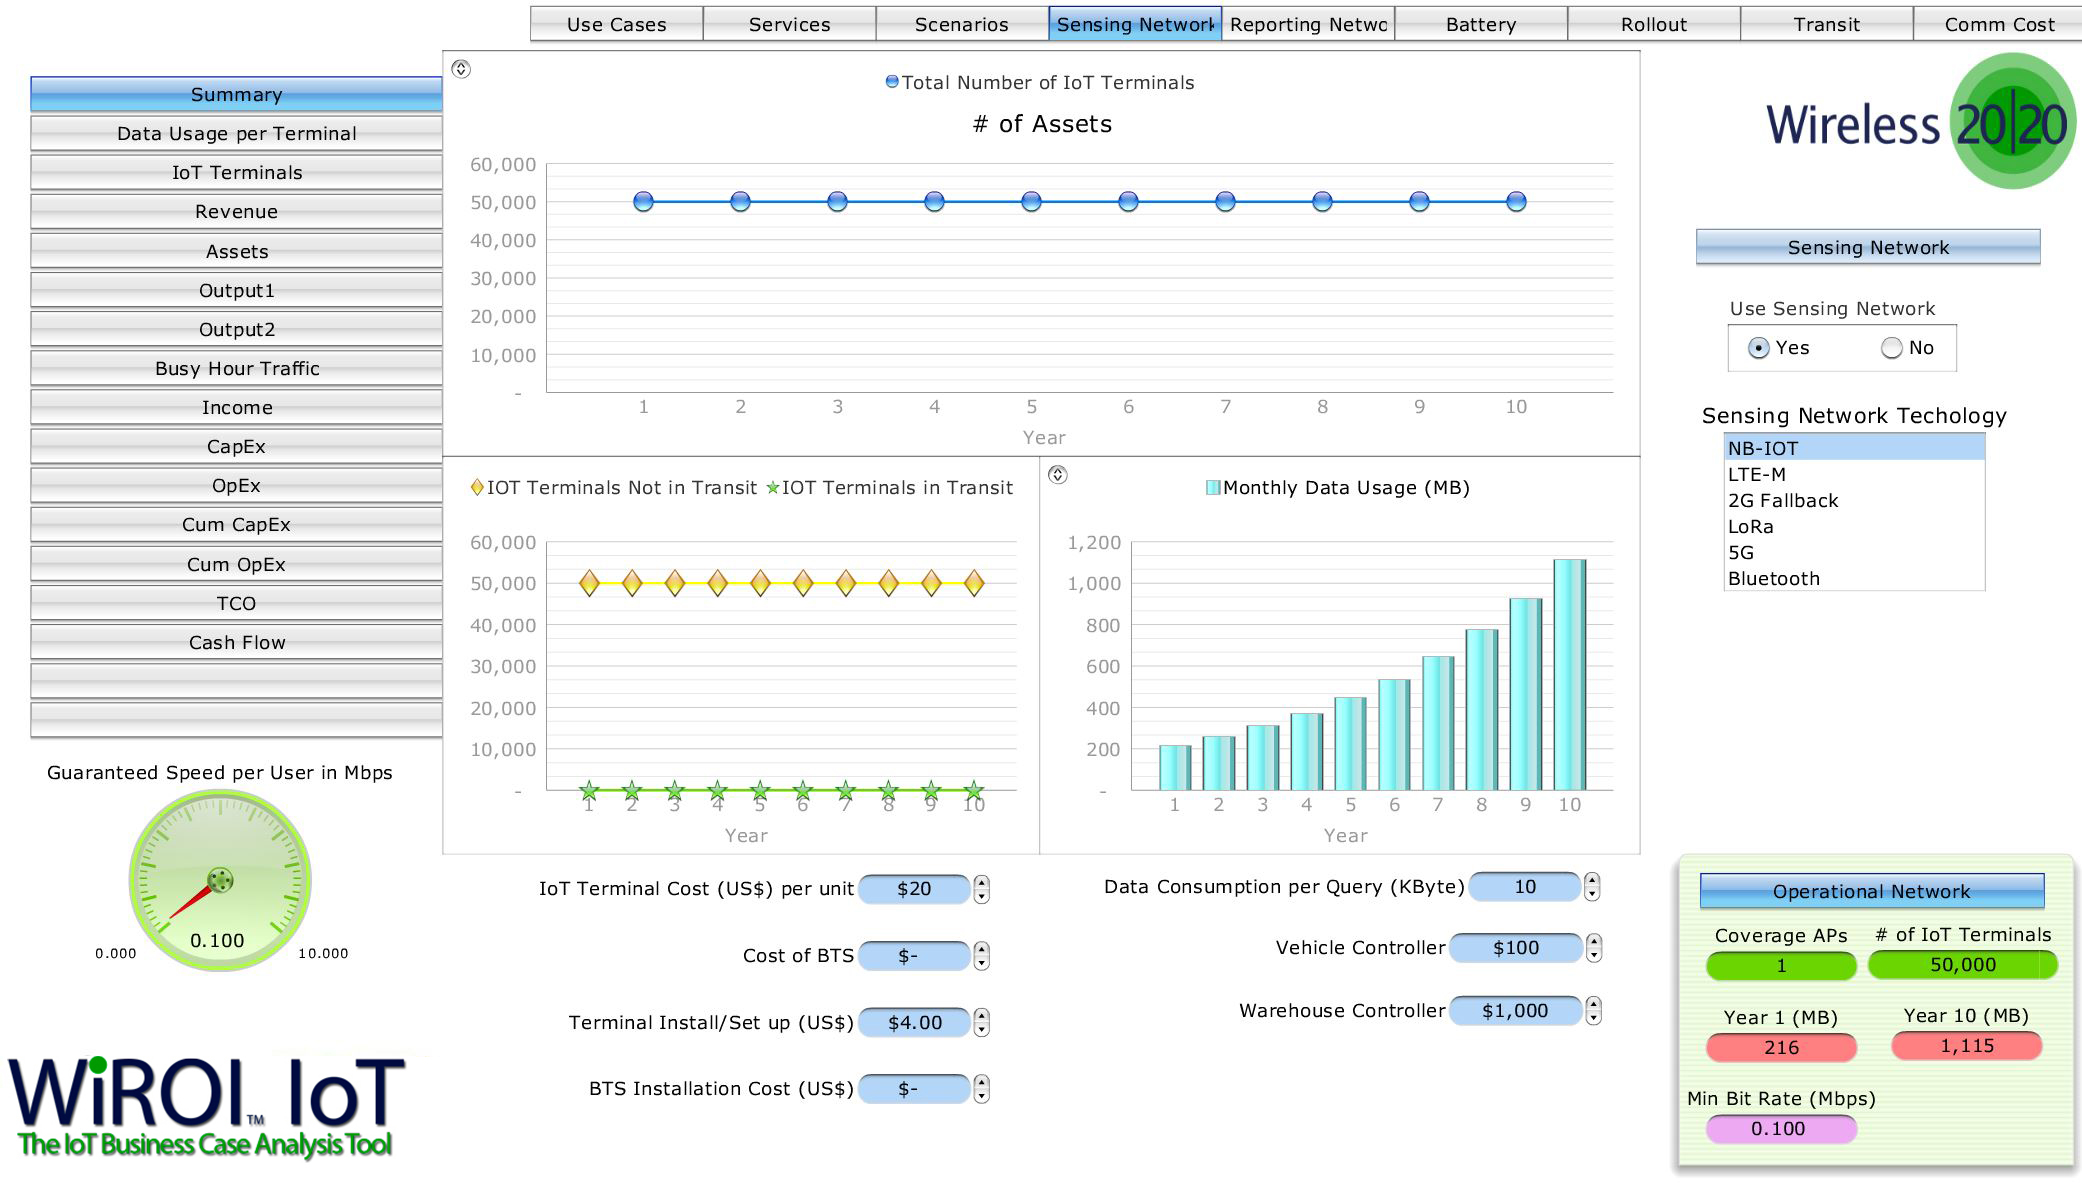Click Total Number of IoT Terminals legend
The image size is (2082, 1183).
[x=1040, y=82]
